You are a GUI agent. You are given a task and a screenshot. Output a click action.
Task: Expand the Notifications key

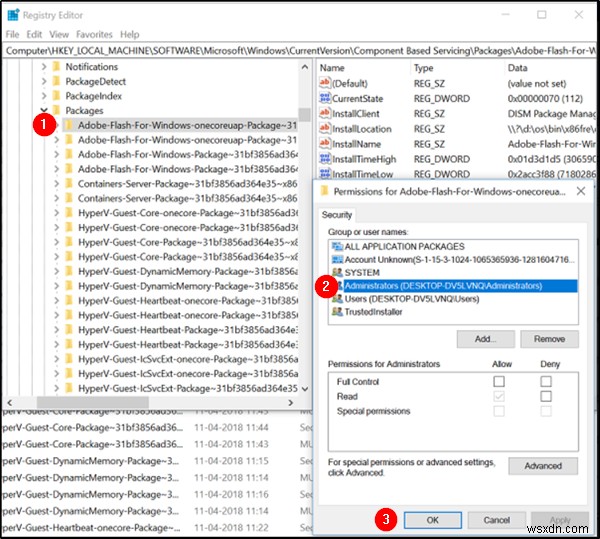(44, 67)
